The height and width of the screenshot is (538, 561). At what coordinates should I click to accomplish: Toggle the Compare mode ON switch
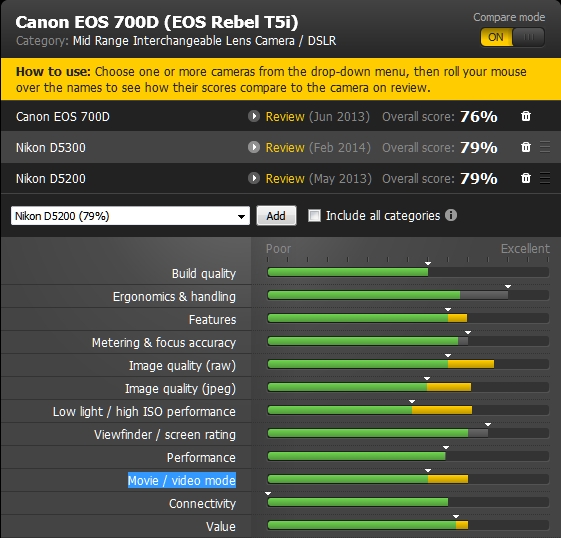coord(512,37)
